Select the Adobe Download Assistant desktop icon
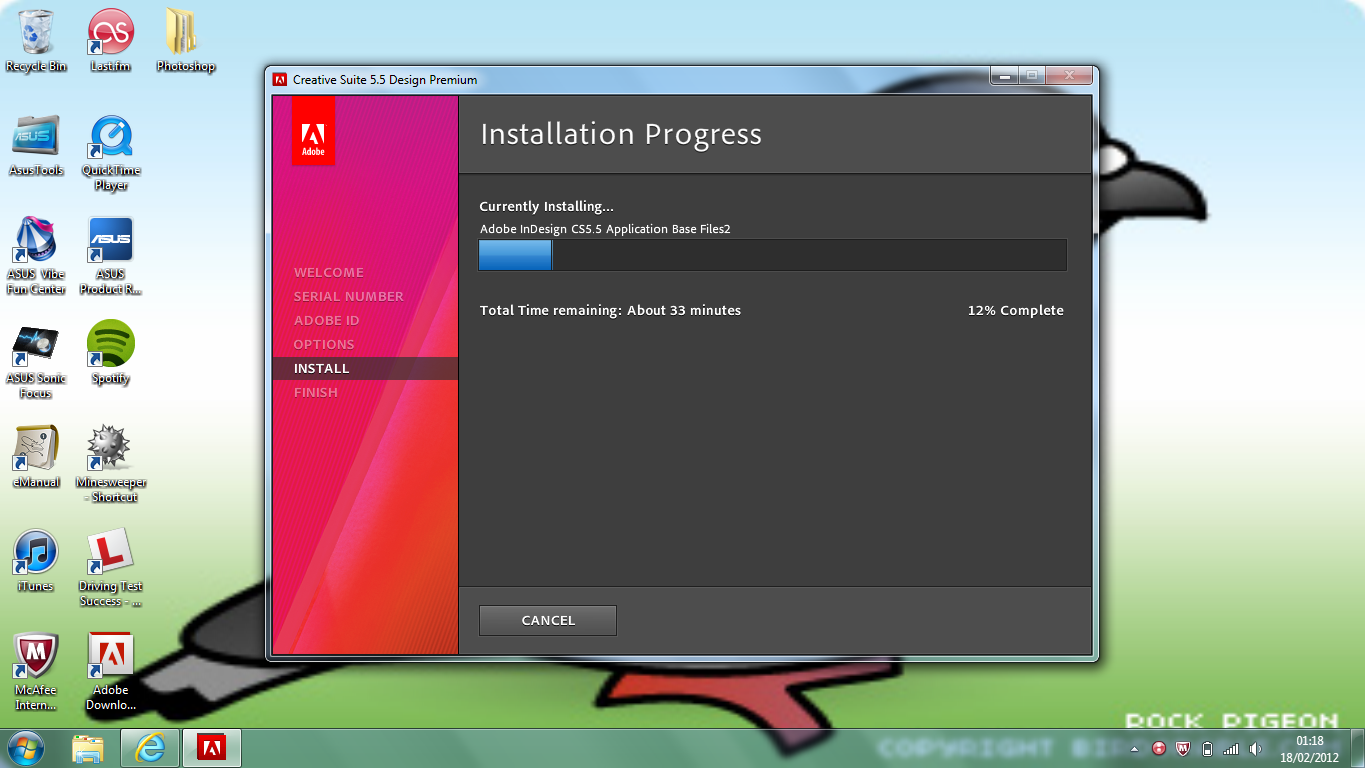This screenshot has width=1366, height=768. (111, 672)
